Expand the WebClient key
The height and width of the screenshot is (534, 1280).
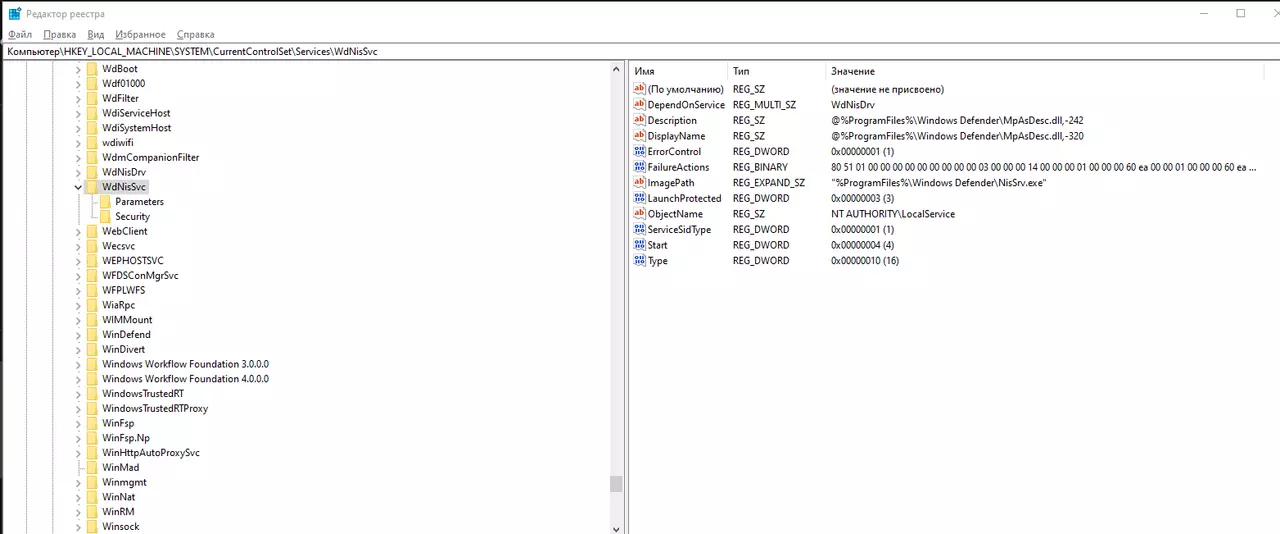[x=78, y=231]
